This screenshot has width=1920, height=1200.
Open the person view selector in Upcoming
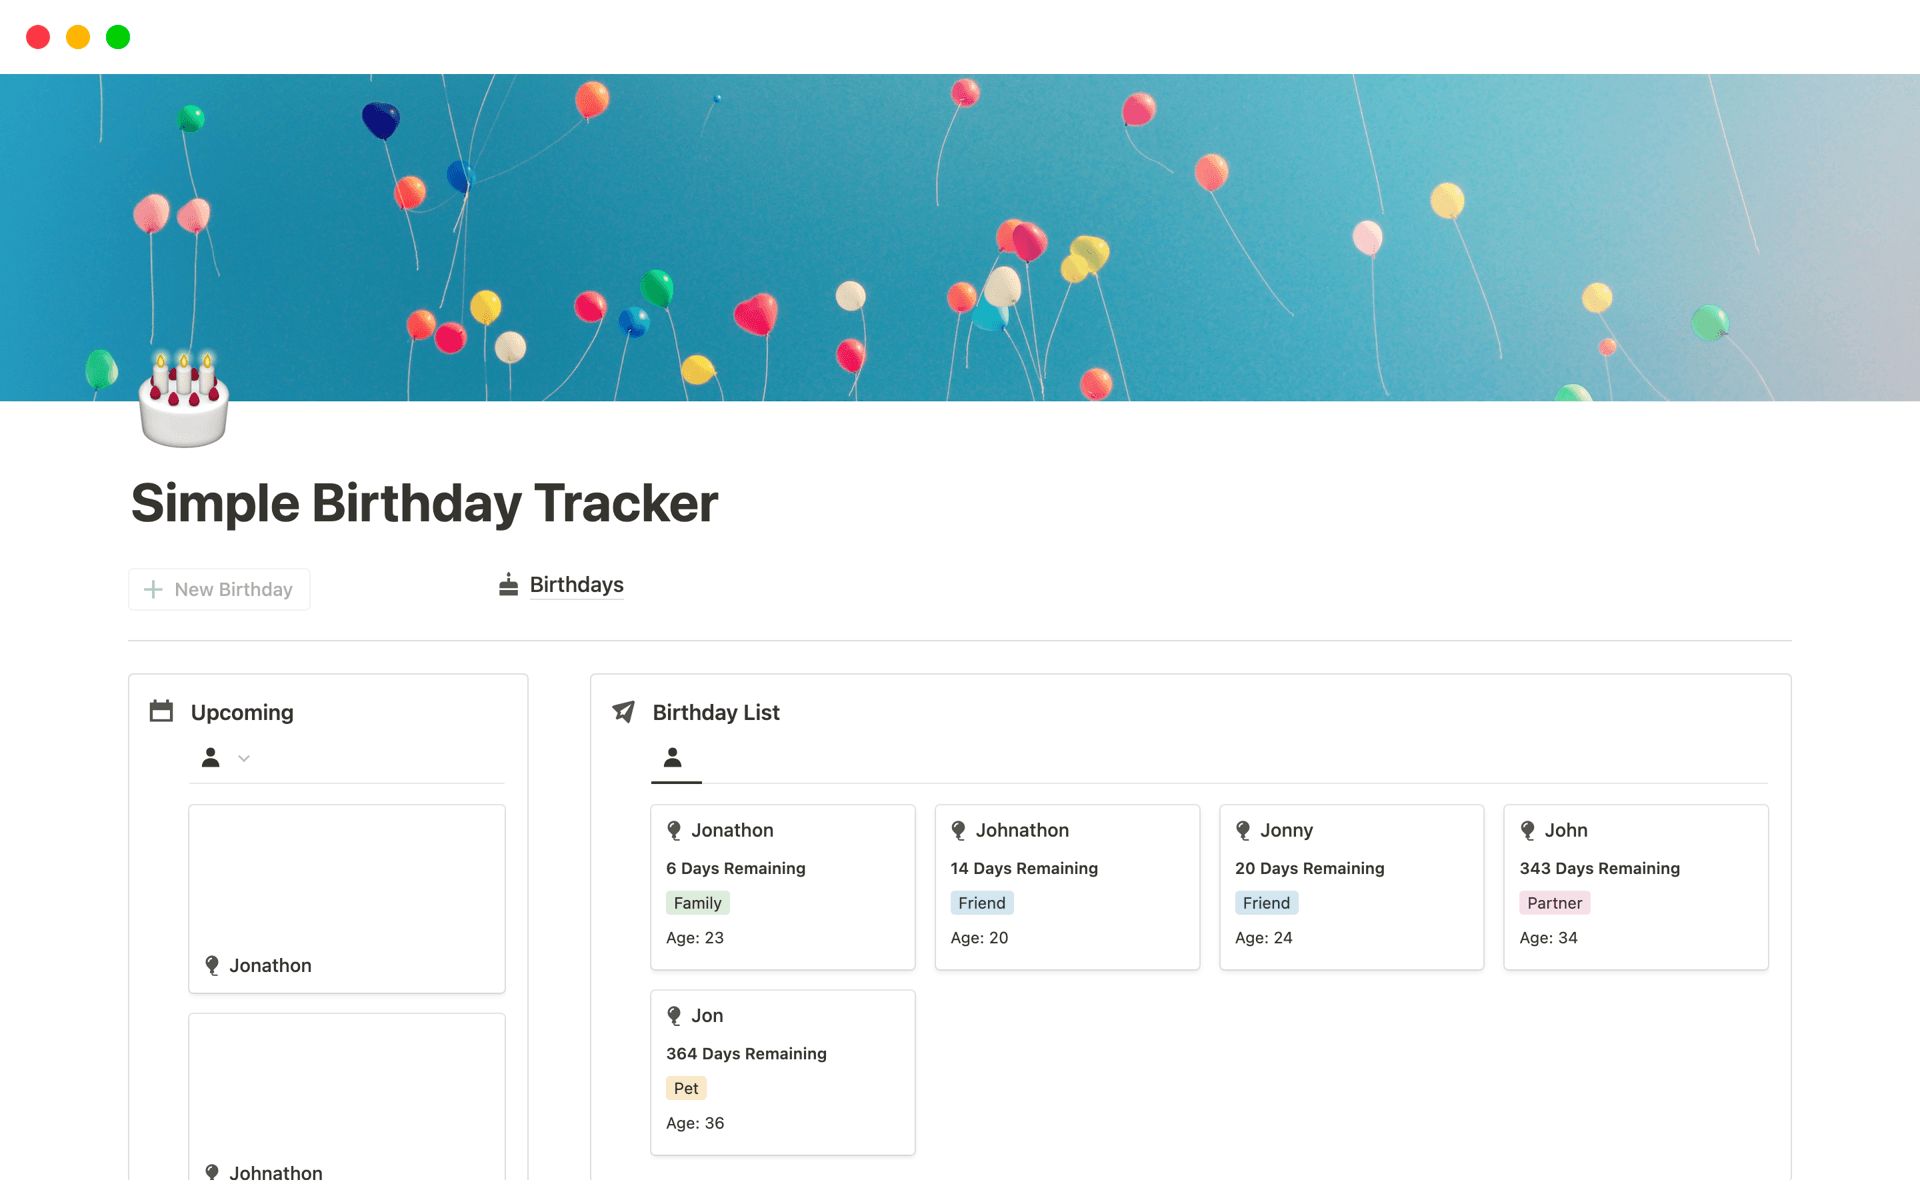pos(211,758)
